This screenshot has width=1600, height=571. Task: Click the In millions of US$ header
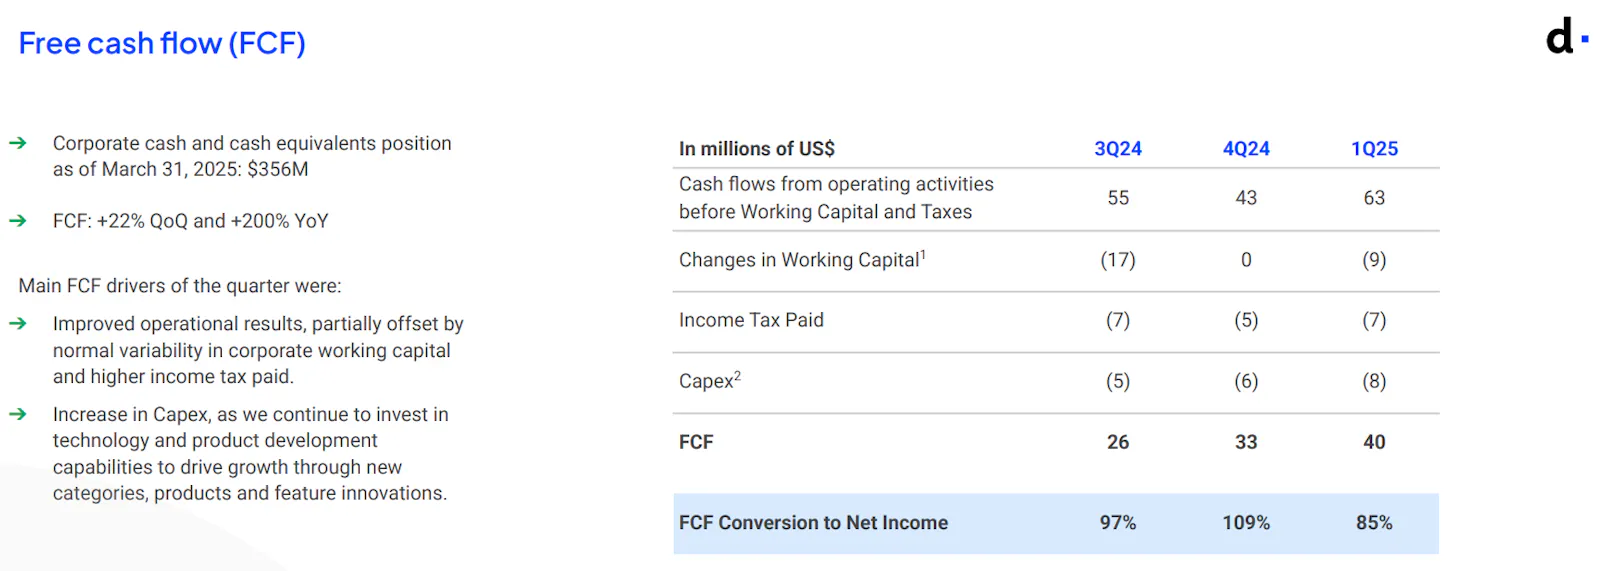click(x=757, y=148)
